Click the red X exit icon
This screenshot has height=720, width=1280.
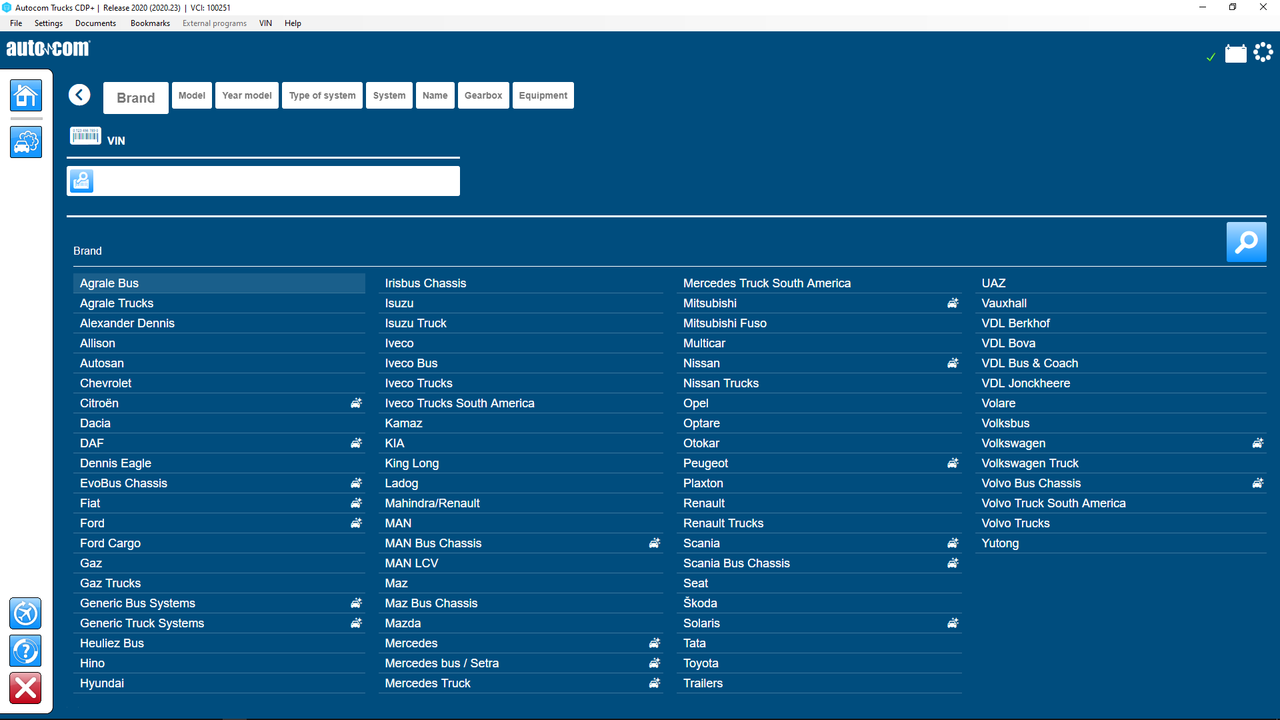pos(26,688)
